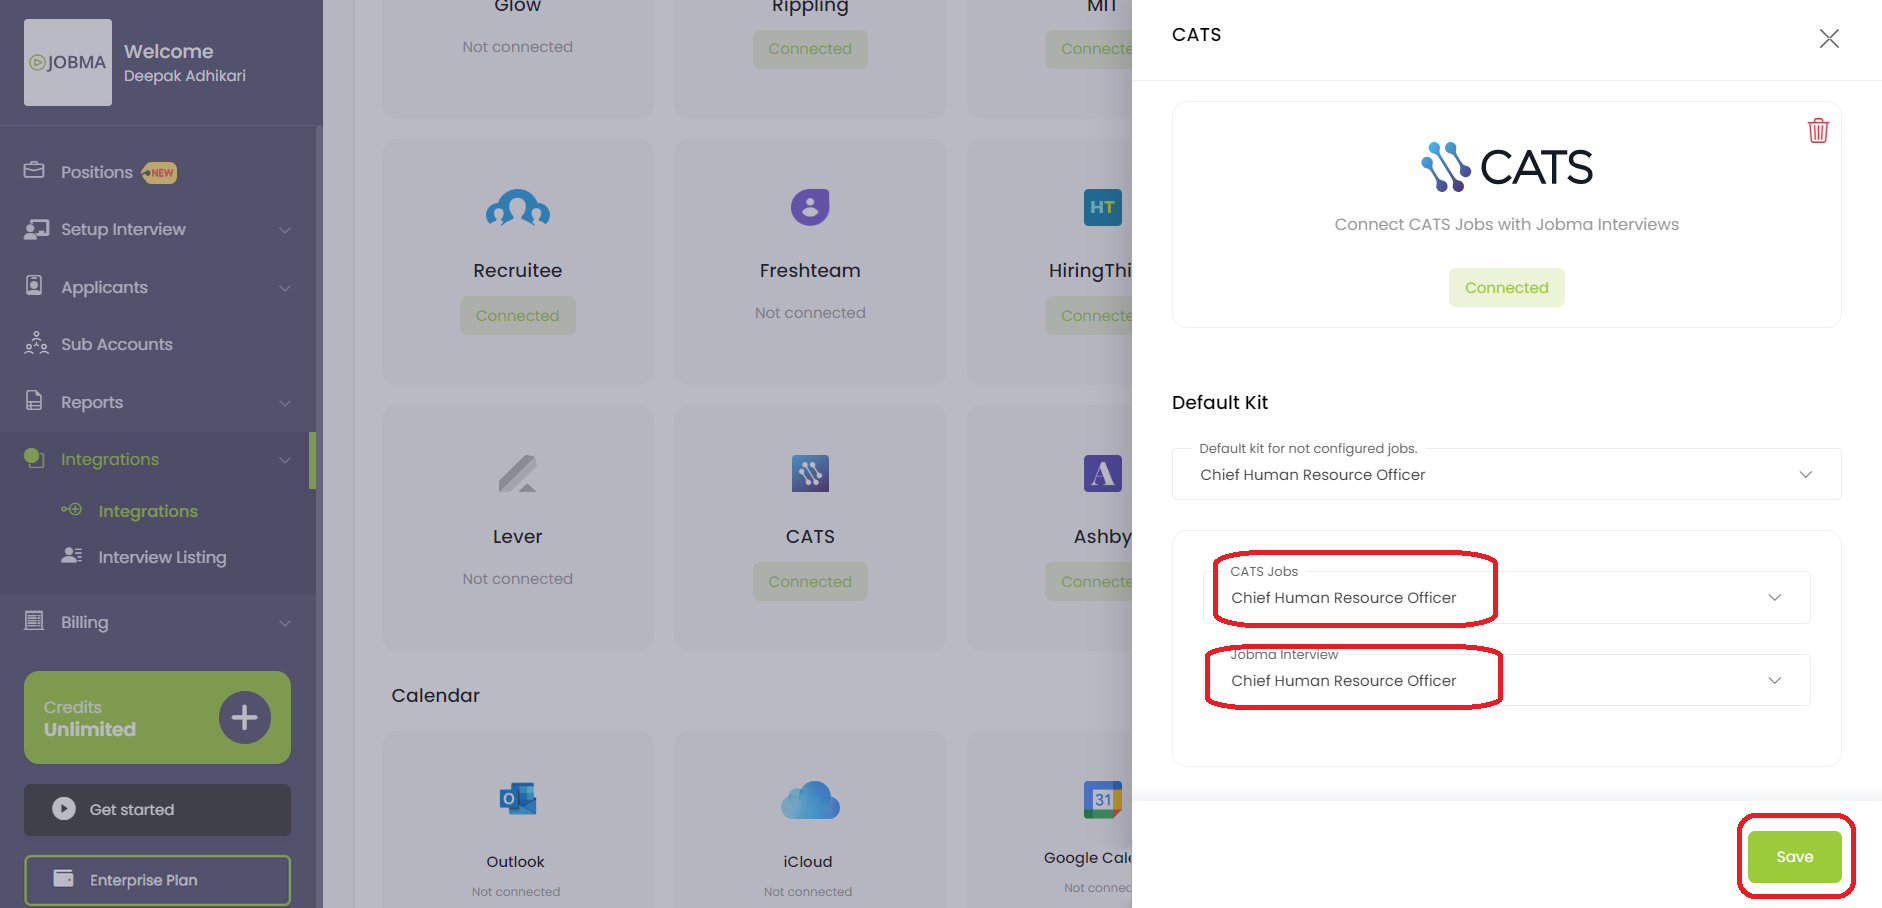This screenshot has height=908, width=1882.
Task: Click the Get started play icon
Action: (64, 809)
